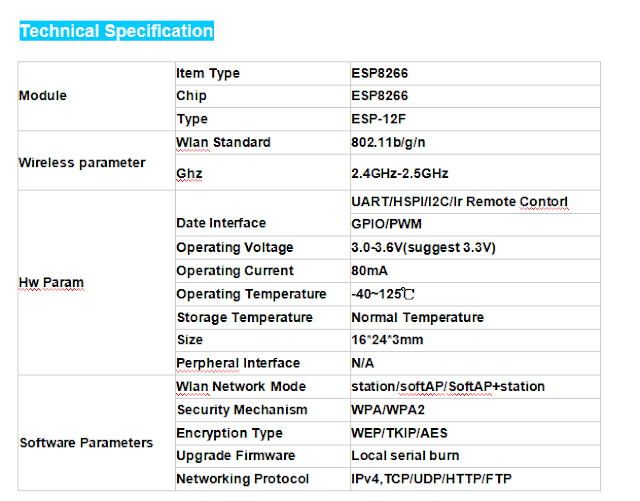The image size is (640, 501).
Task: Click the Operating Voltage label
Action: 235,247
